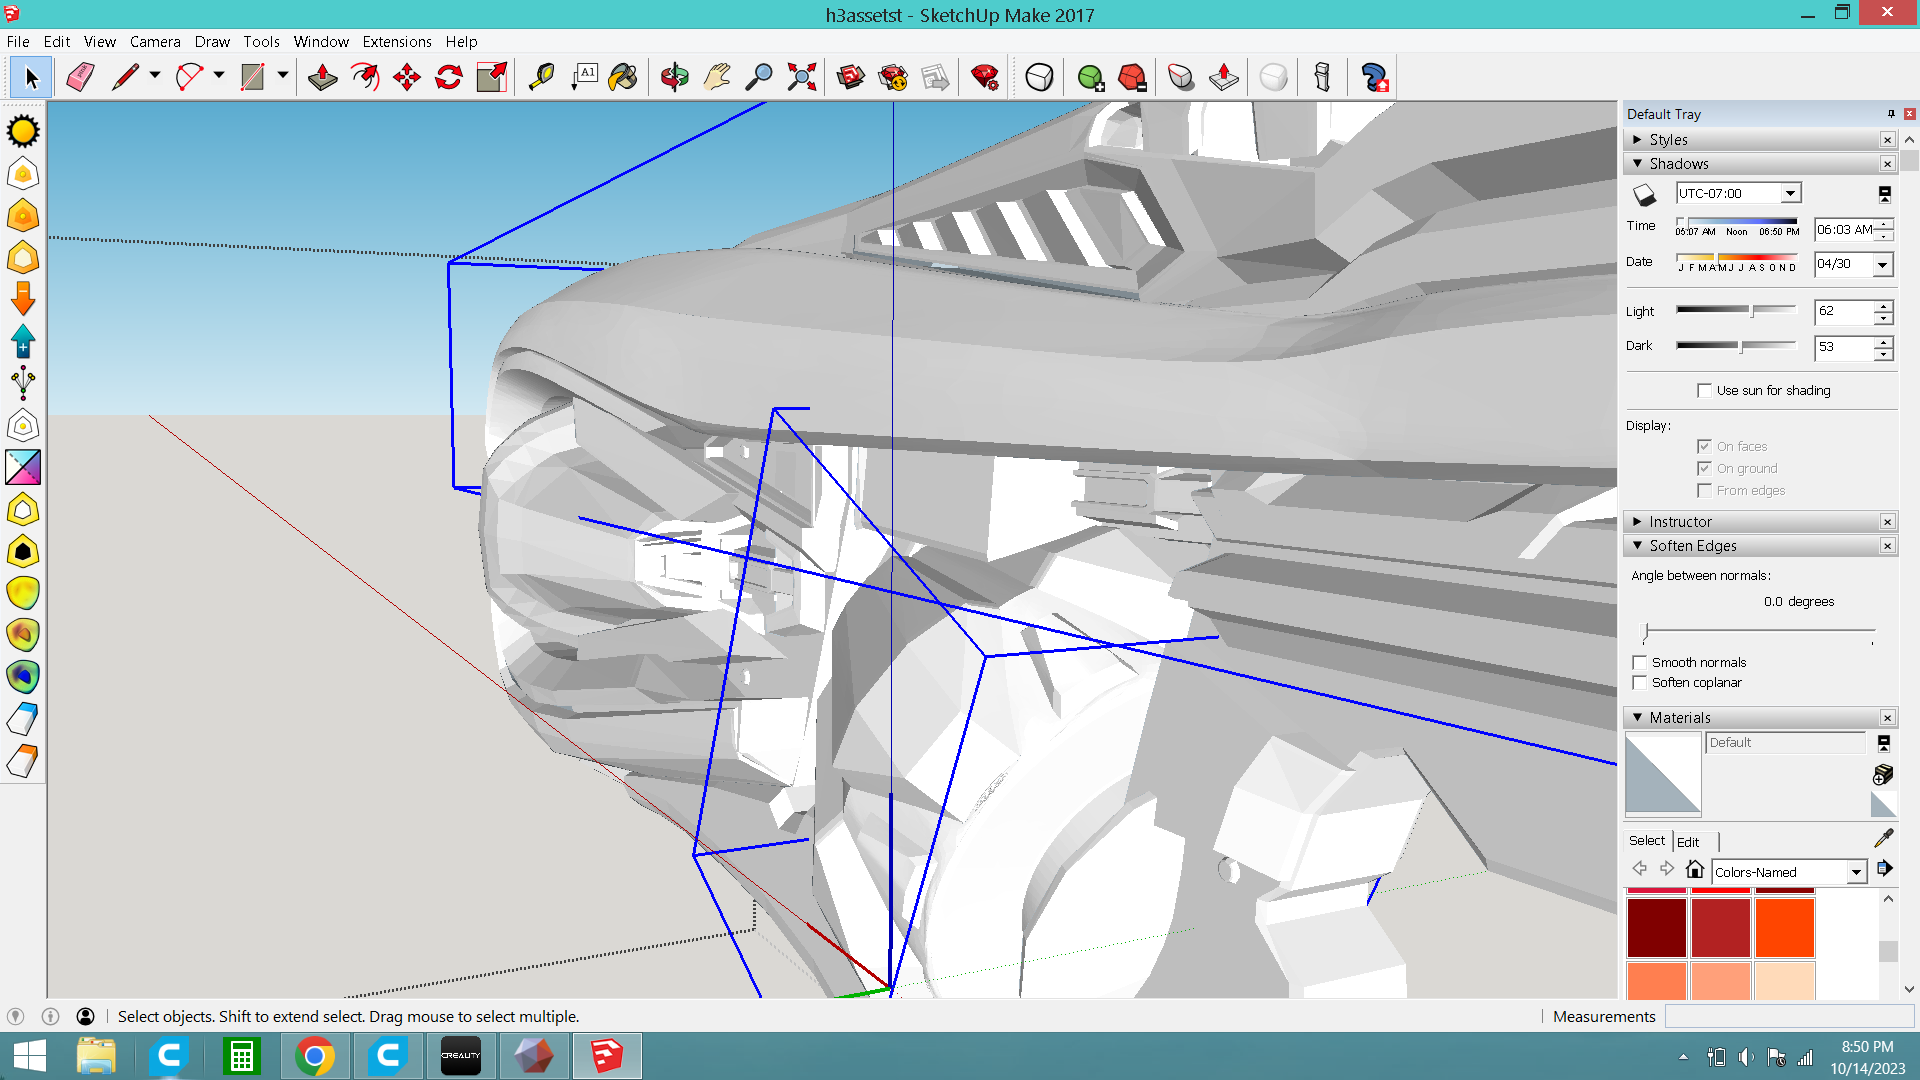Activate the Move tool
Viewport: 1920px width, 1080px height.
(407, 77)
